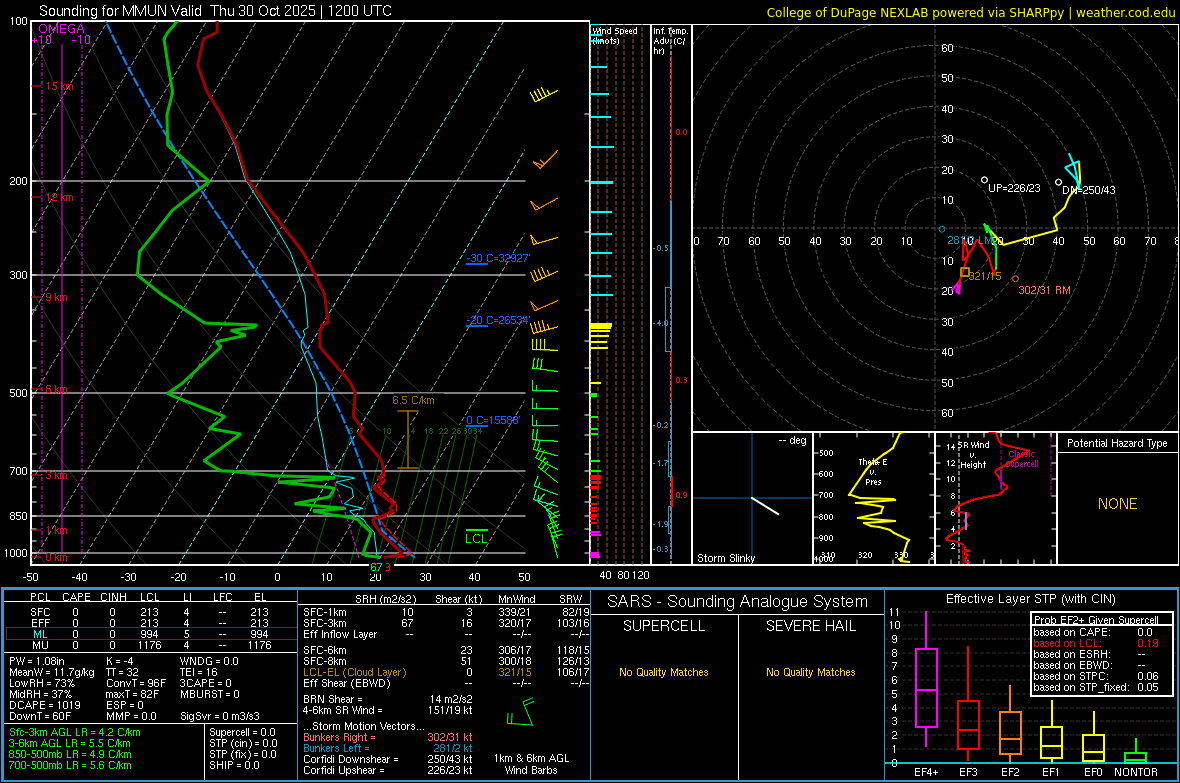Click the -30 C=32927' level label

(x=498, y=258)
